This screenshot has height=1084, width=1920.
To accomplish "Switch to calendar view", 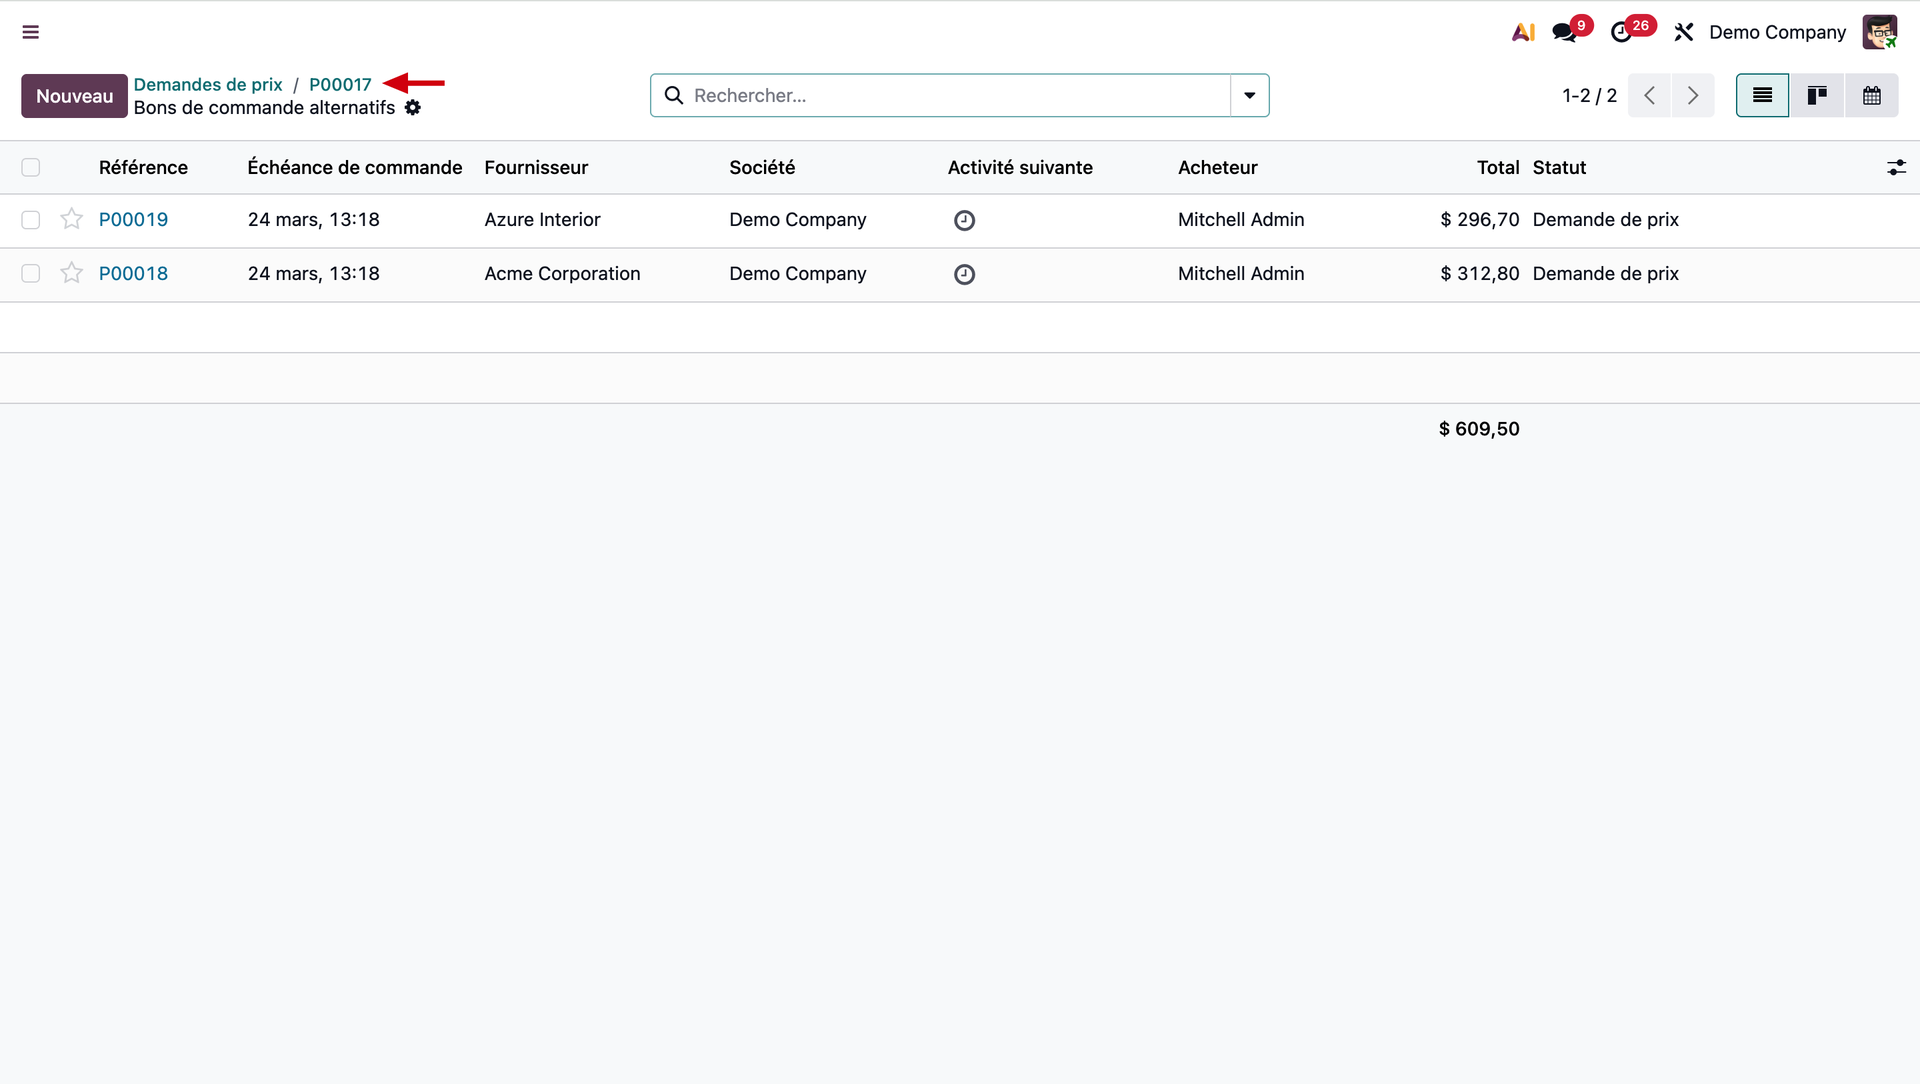I will (x=1871, y=95).
